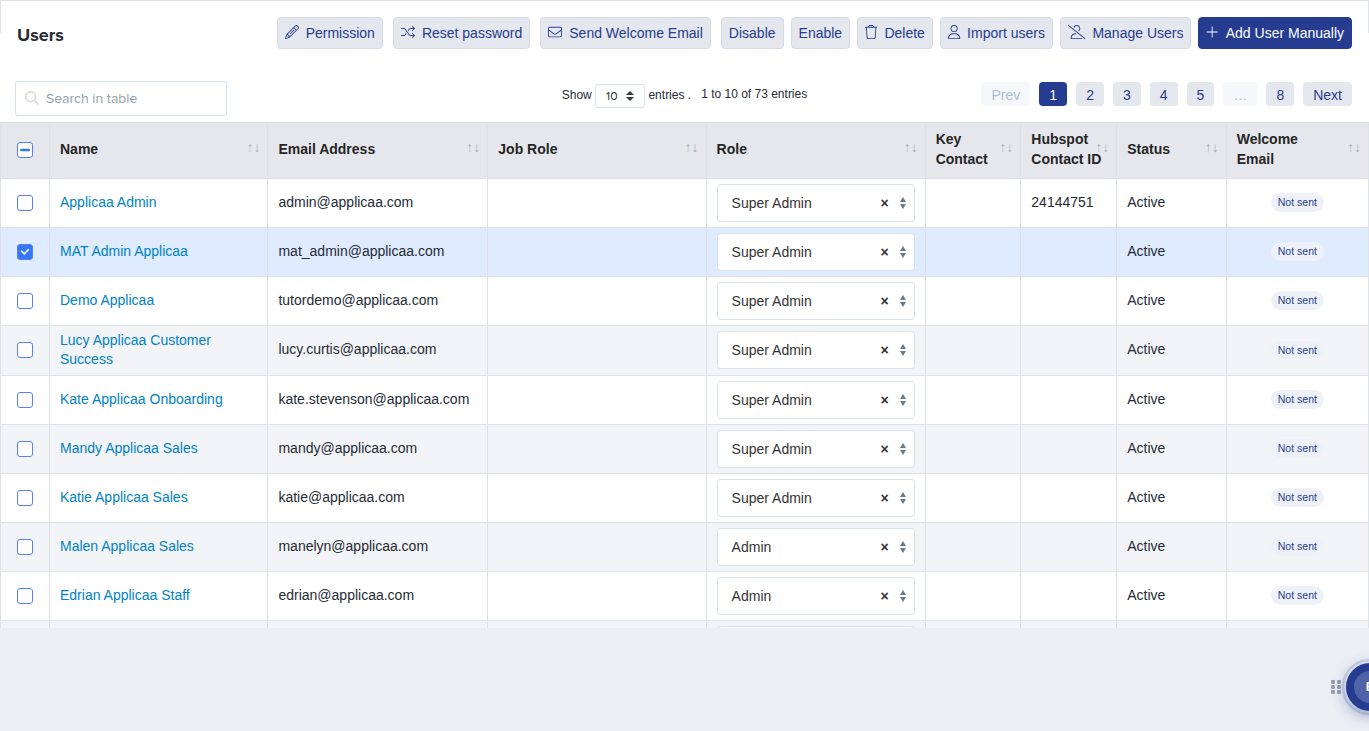Image resolution: width=1369 pixels, height=731 pixels.
Task: Click Add User Manually
Action: 1275,33
